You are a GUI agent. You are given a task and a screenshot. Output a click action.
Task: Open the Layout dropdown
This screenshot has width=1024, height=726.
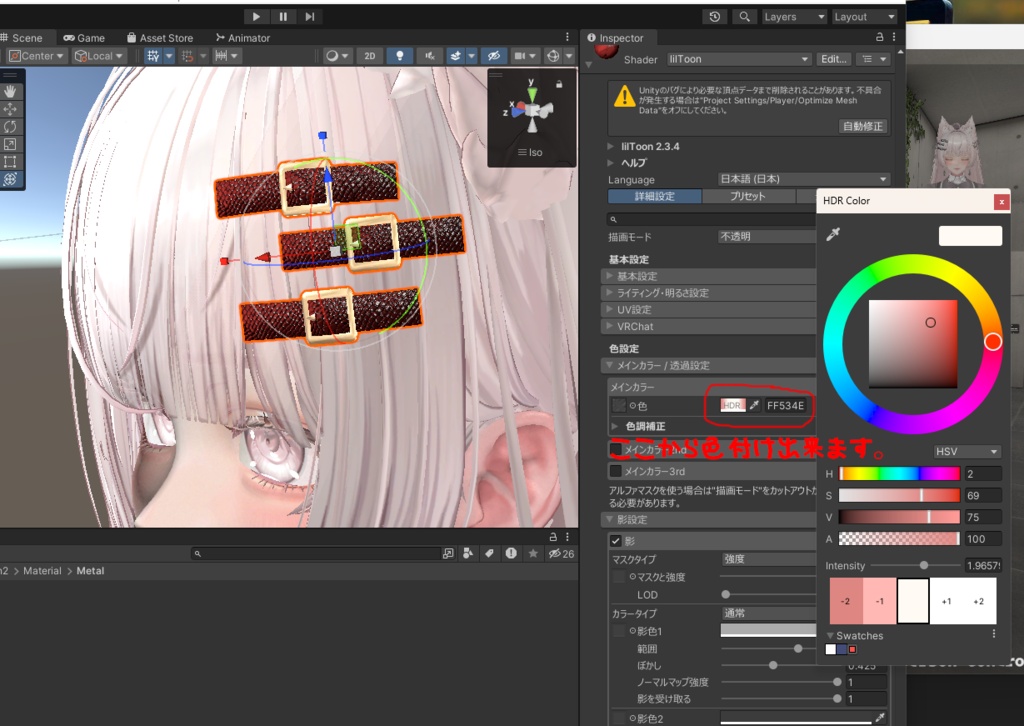click(864, 16)
